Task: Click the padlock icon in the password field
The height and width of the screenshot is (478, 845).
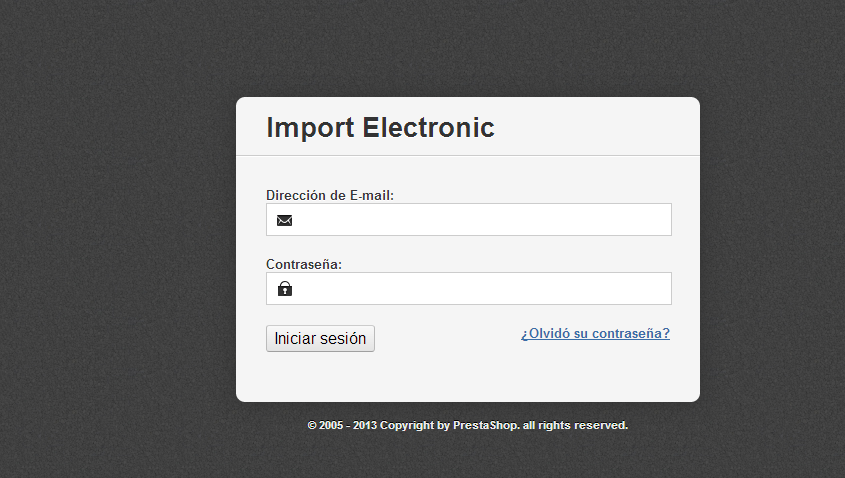Action: pyautogui.click(x=285, y=289)
